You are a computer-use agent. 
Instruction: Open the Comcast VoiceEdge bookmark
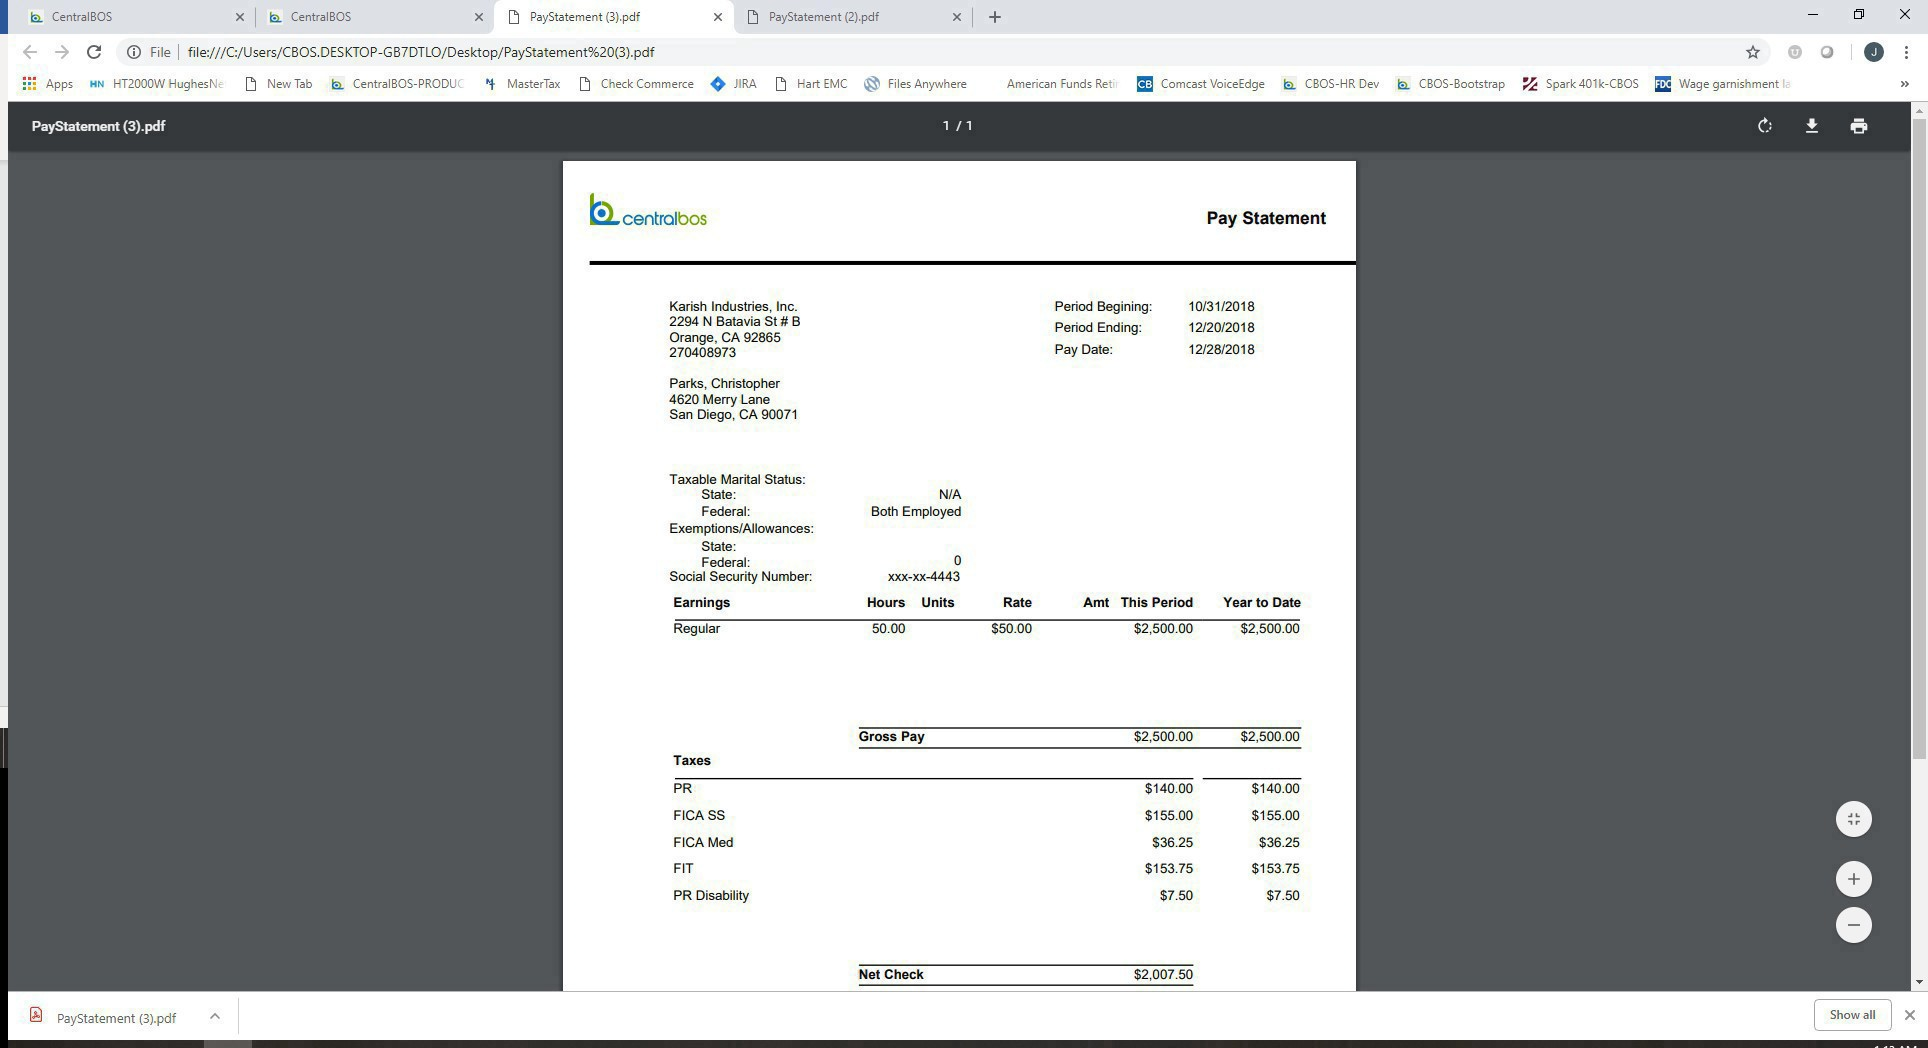coord(1200,84)
